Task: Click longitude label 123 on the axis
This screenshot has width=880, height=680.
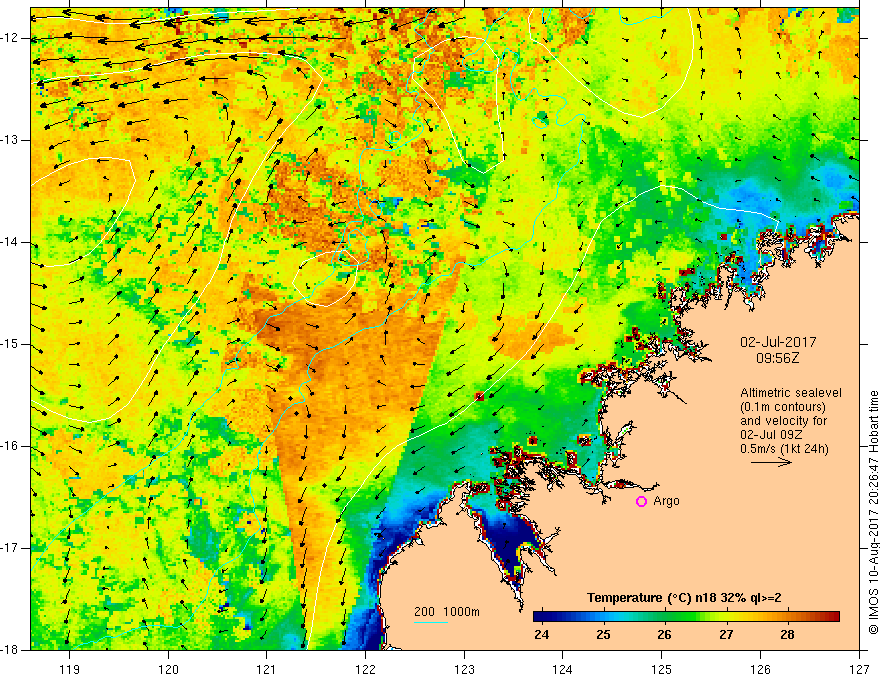Action: pyautogui.click(x=464, y=669)
